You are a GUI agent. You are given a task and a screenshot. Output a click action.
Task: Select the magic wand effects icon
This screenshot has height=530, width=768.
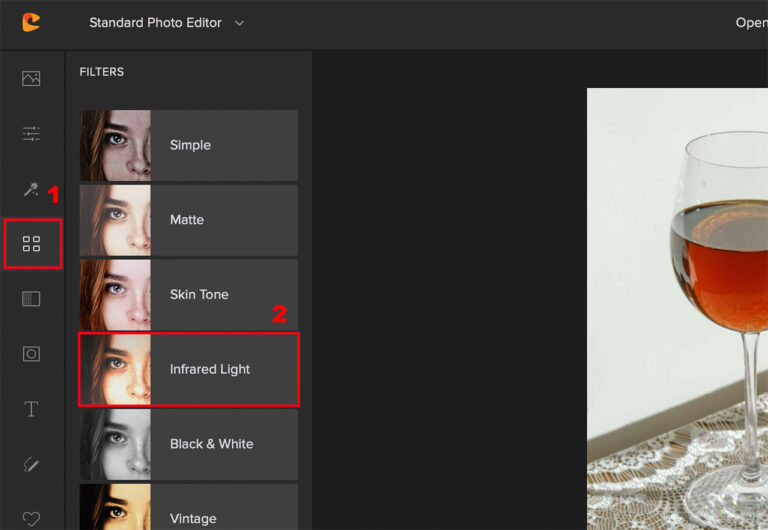tap(31, 189)
